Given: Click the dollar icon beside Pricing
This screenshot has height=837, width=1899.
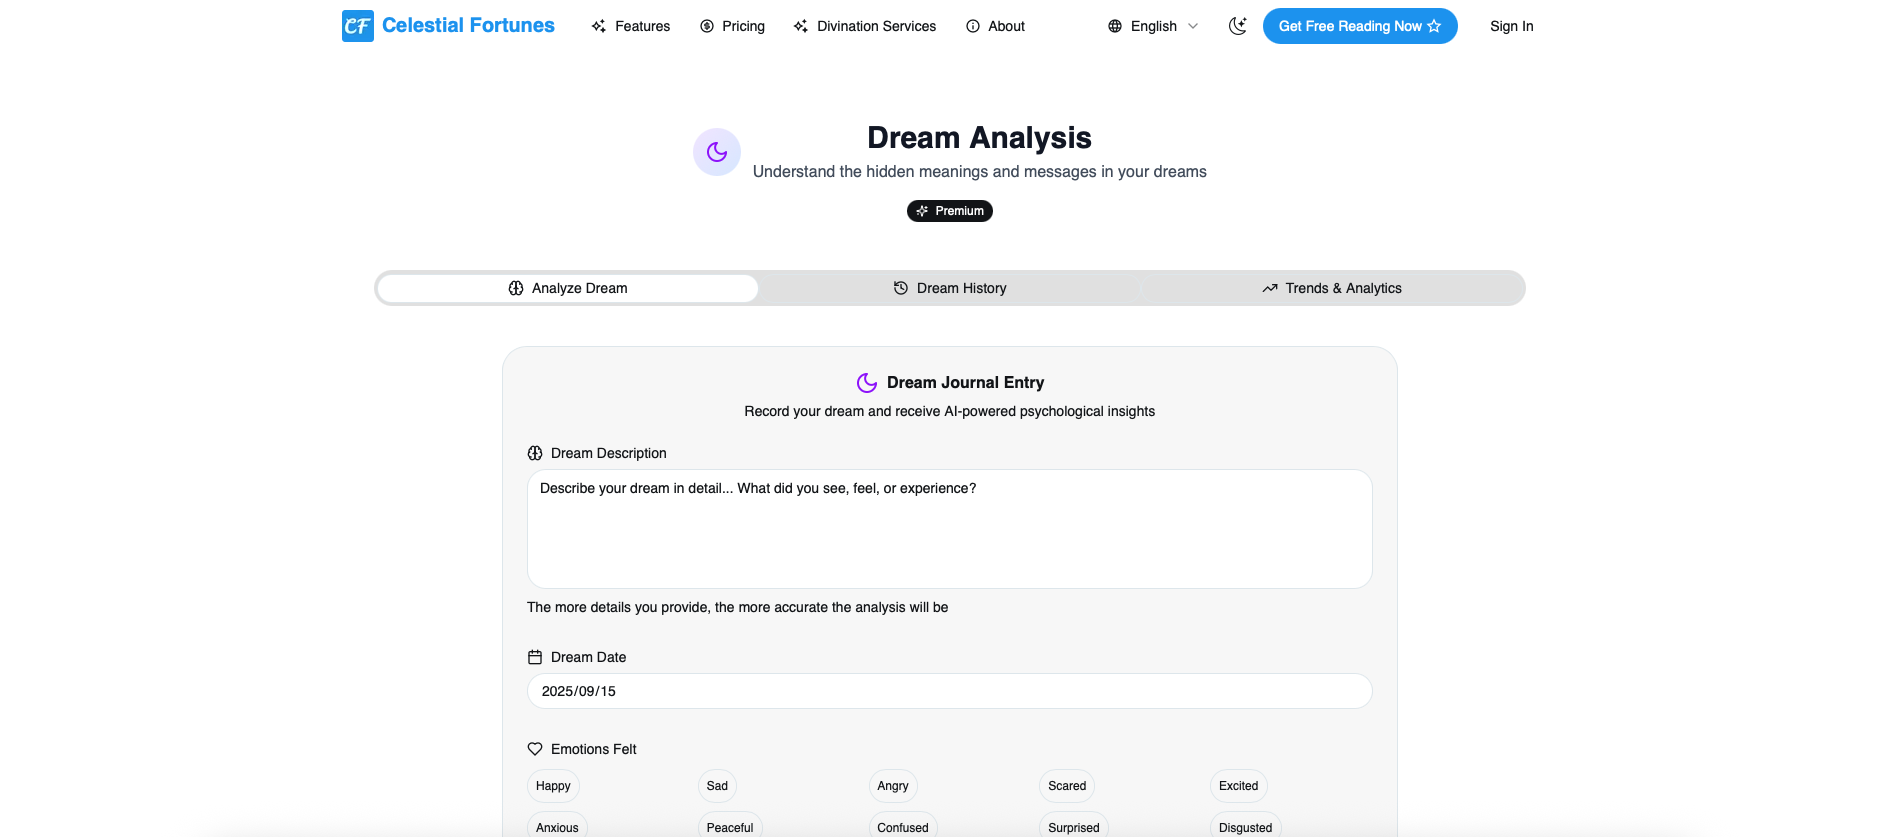Looking at the screenshot, I should [707, 26].
